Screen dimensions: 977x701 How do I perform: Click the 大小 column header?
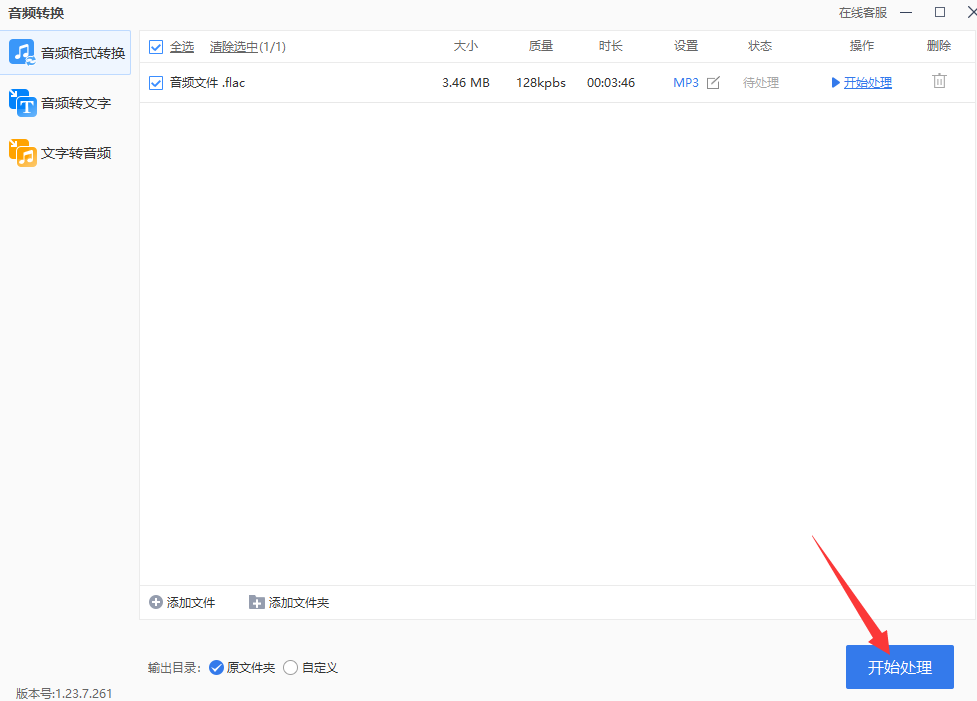coord(465,45)
